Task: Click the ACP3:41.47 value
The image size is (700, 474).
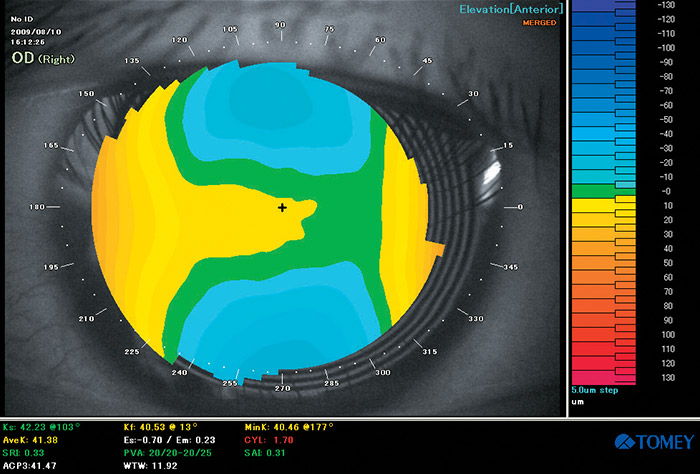Action: (30, 466)
